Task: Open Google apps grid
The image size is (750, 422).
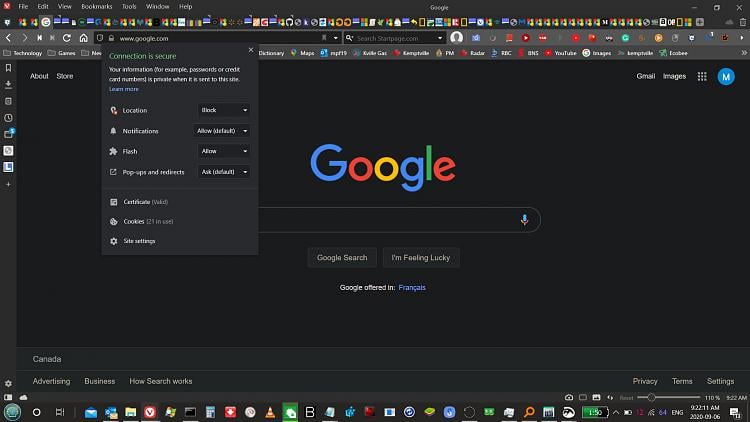Action: tap(702, 77)
